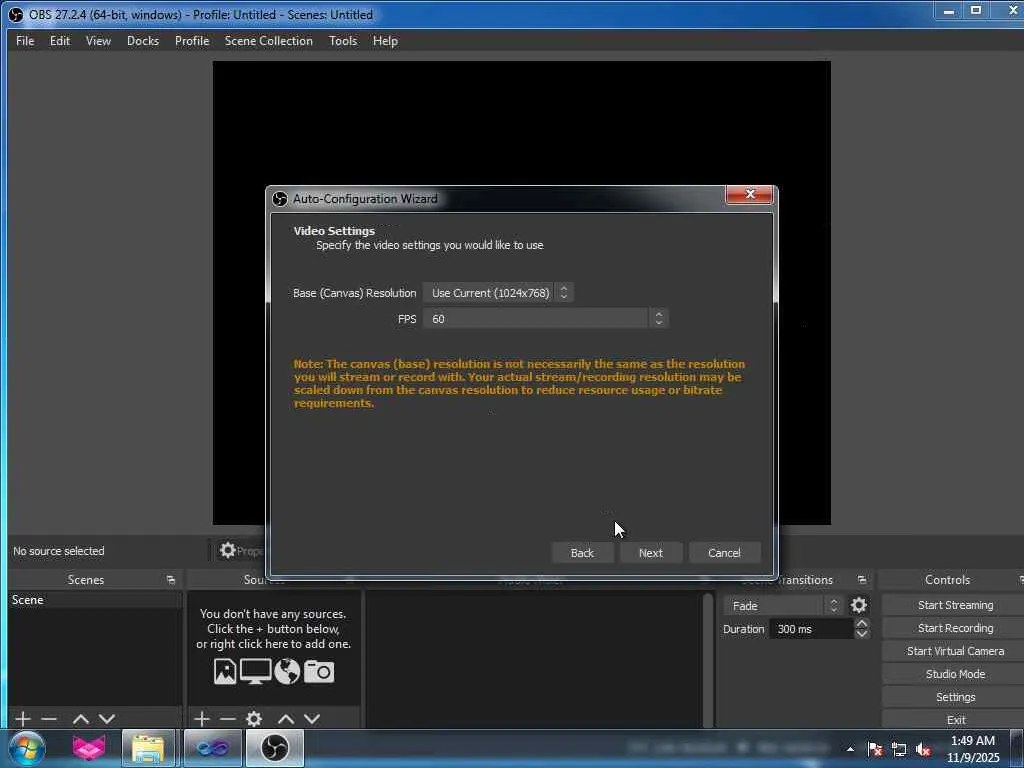Open source properties gear in Sources toolbar
1024x768 pixels.
pos(254,719)
